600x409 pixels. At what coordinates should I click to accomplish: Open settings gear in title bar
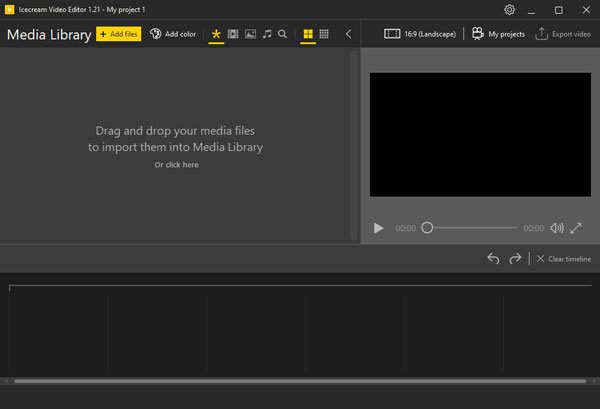[x=509, y=10]
